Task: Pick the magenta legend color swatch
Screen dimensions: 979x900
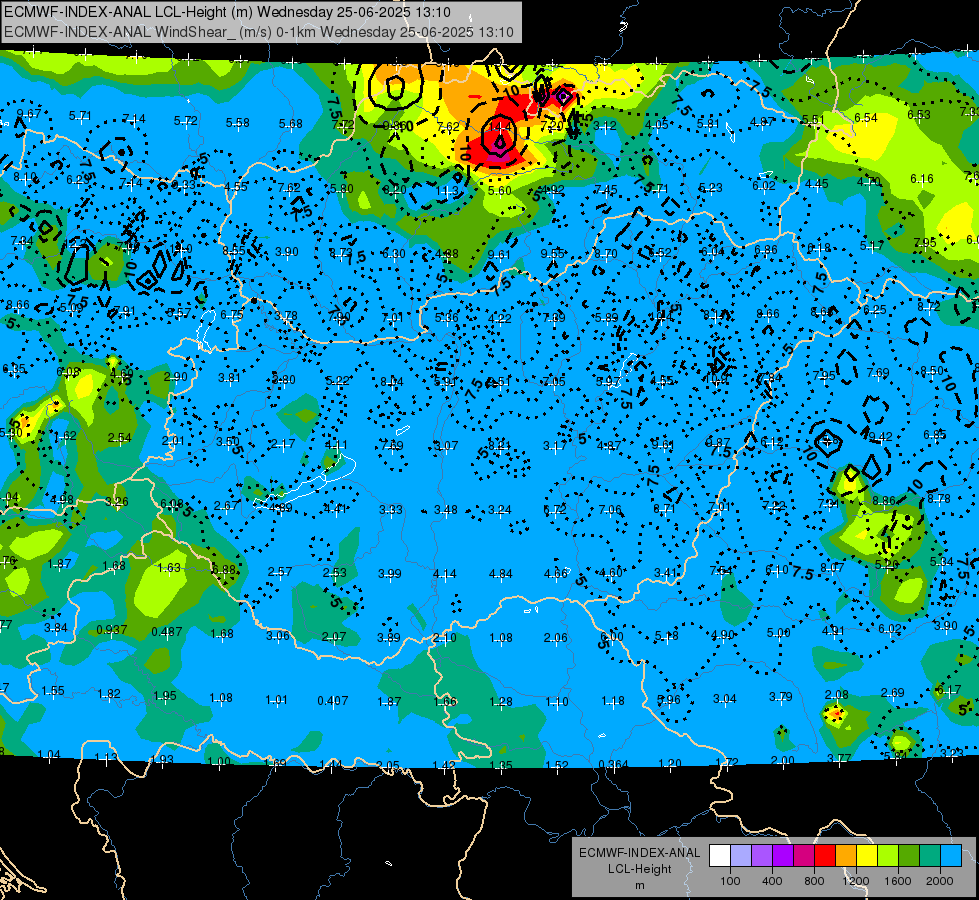Action: pos(804,856)
